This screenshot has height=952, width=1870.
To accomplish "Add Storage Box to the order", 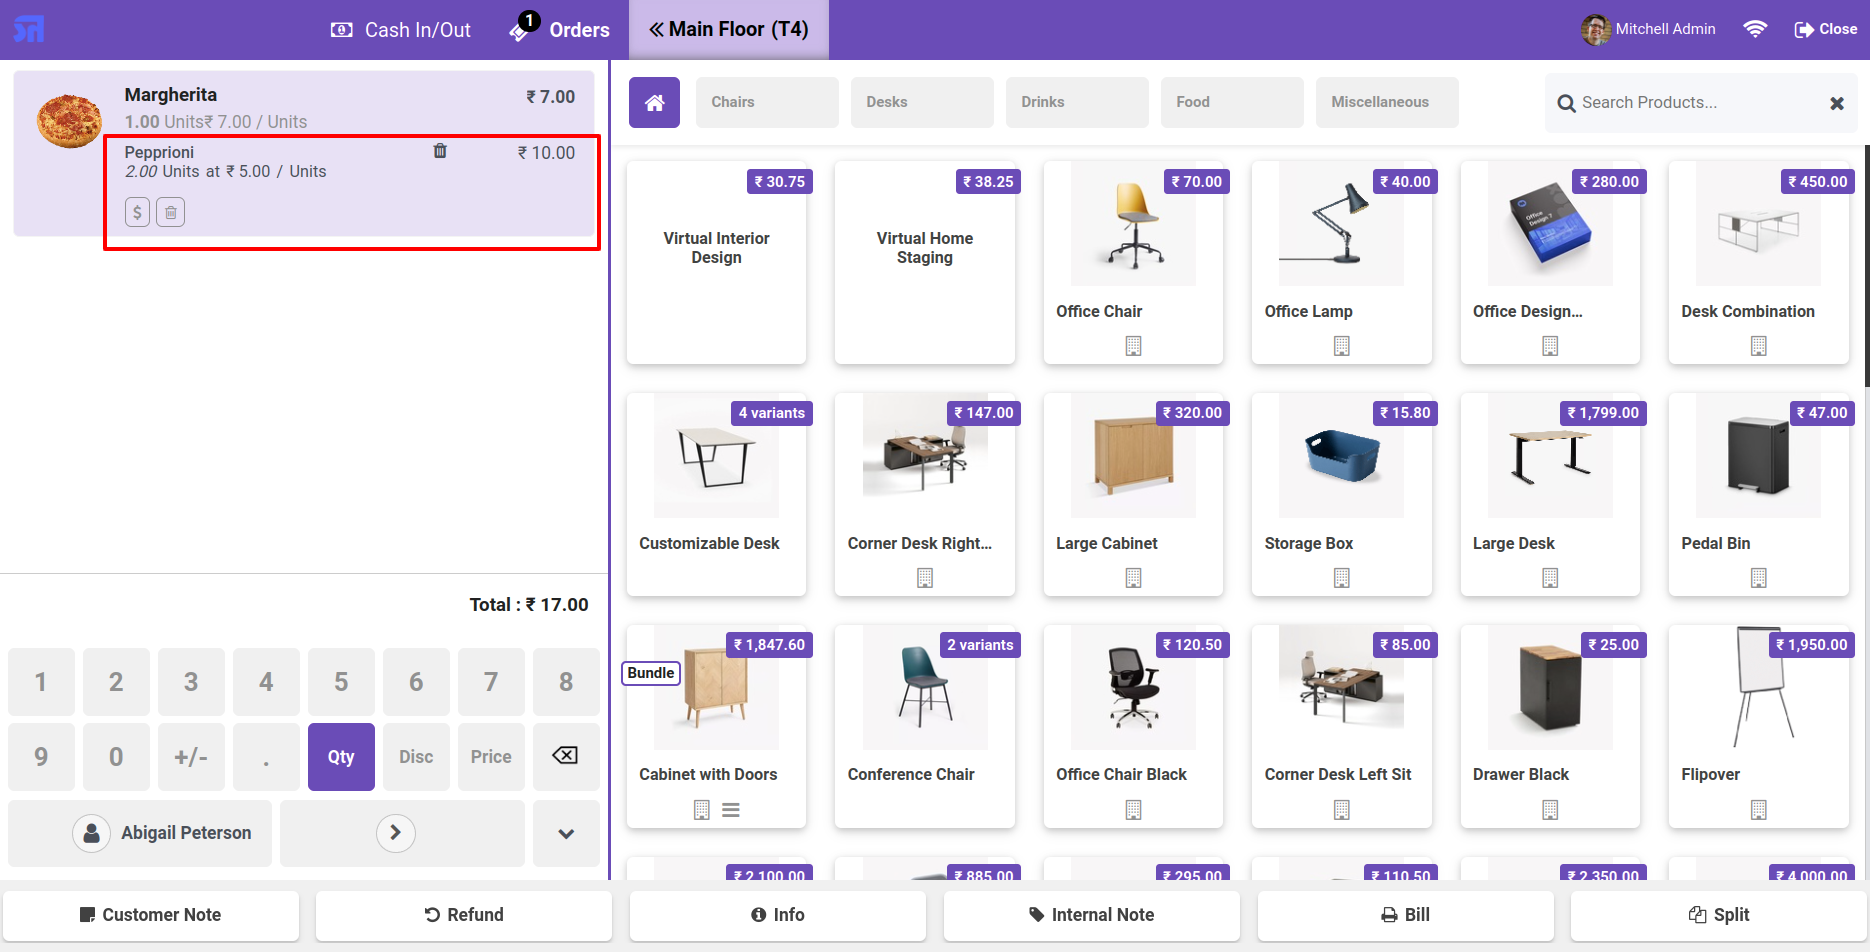I will tap(1341, 494).
